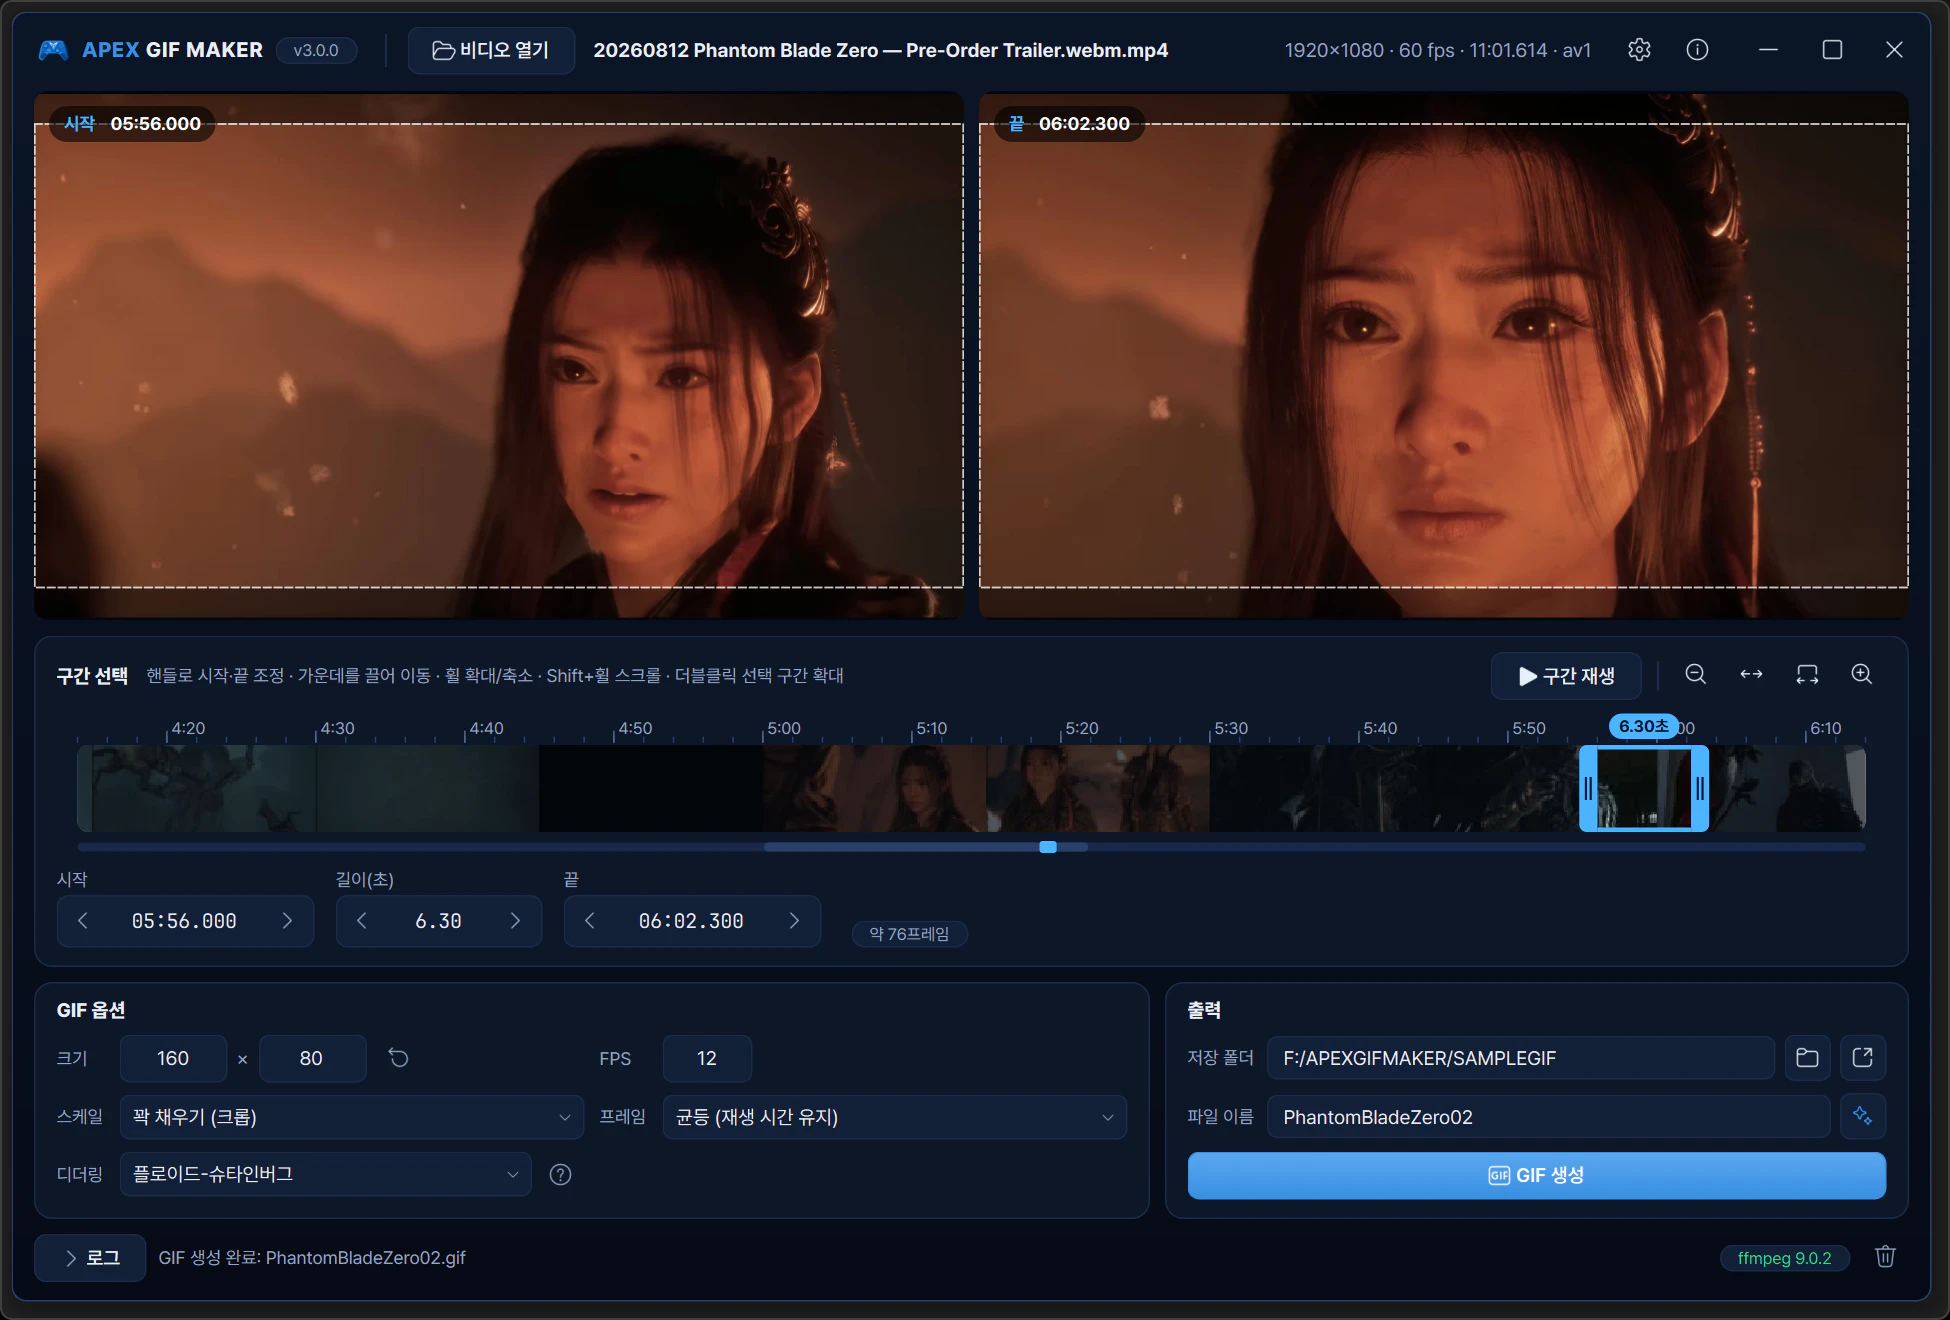Open the settings gear icon
Viewport: 1950px width, 1320px height.
(1639, 50)
